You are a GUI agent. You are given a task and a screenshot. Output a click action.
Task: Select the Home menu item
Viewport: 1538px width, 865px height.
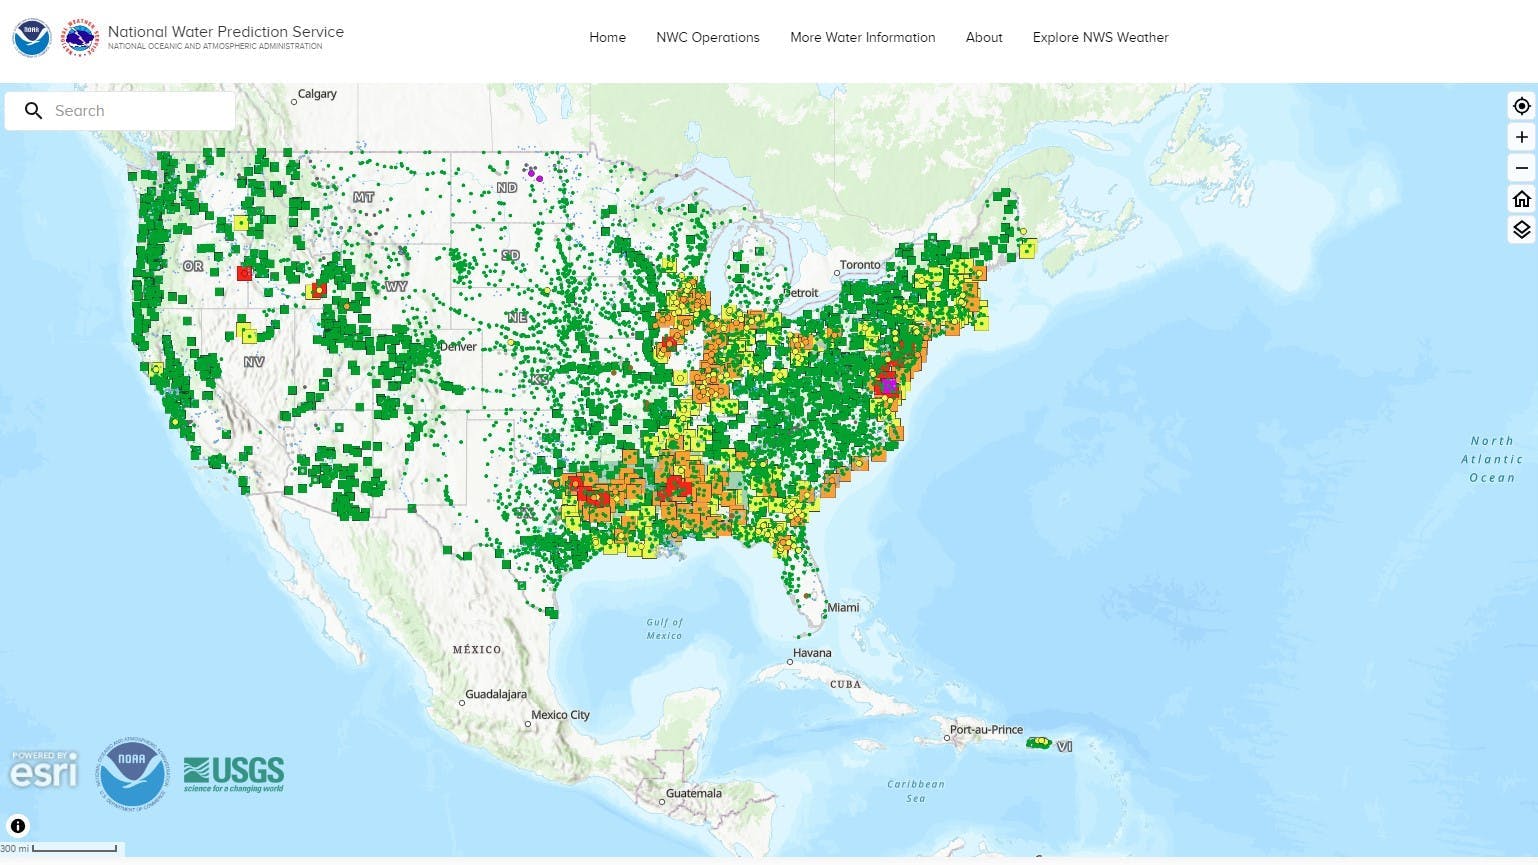(x=607, y=38)
